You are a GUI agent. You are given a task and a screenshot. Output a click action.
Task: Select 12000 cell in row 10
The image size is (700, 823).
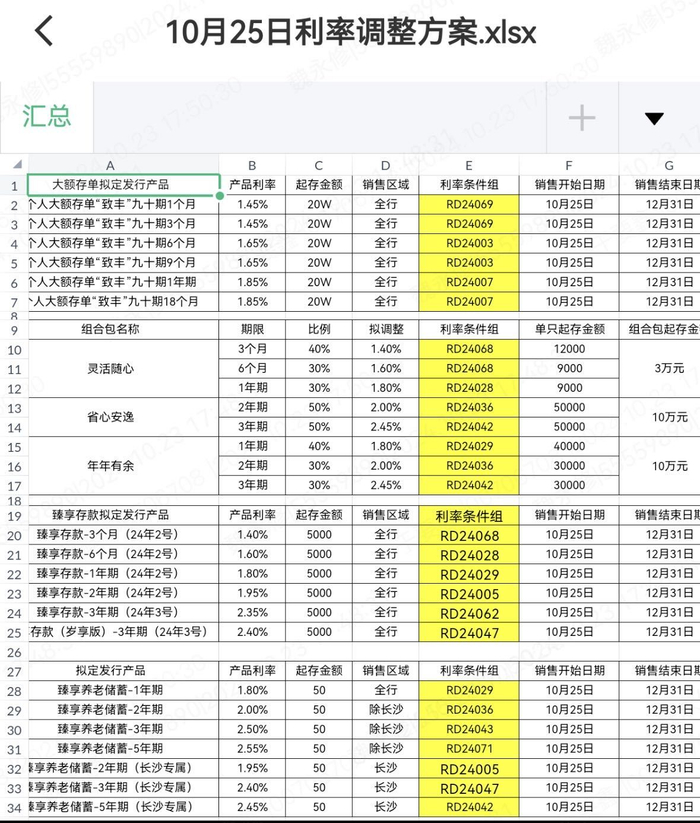pos(569,349)
